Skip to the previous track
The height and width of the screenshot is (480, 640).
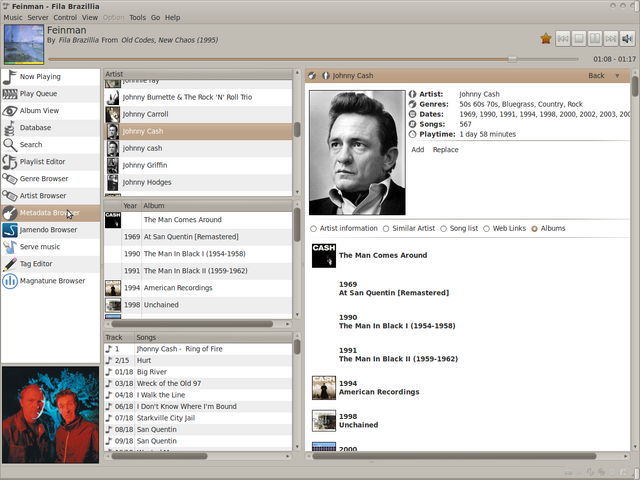(x=563, y=39)
